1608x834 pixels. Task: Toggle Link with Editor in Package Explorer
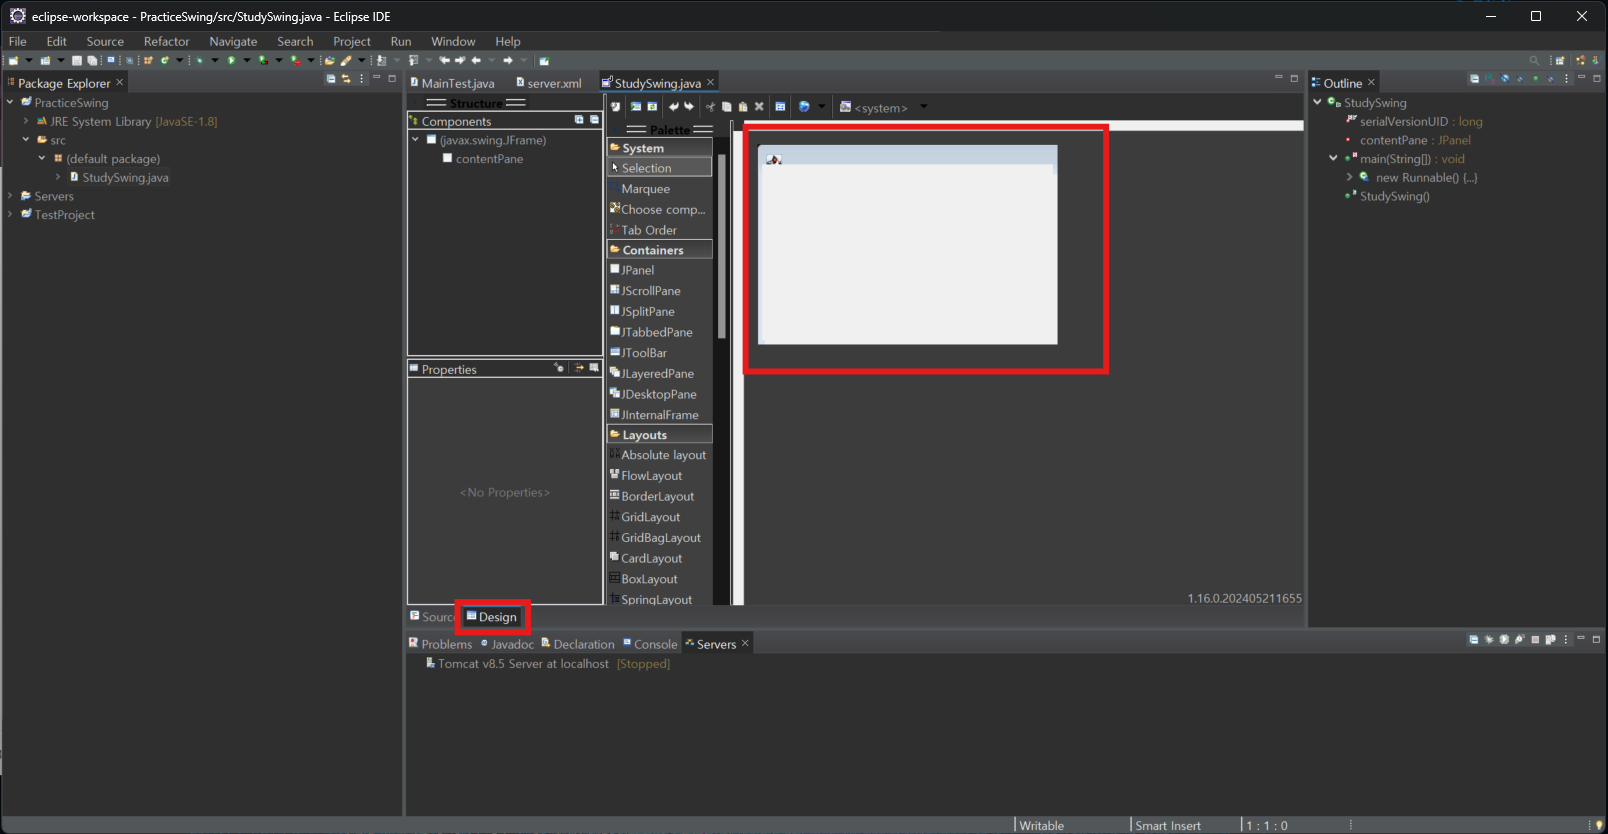click(346, 78)
